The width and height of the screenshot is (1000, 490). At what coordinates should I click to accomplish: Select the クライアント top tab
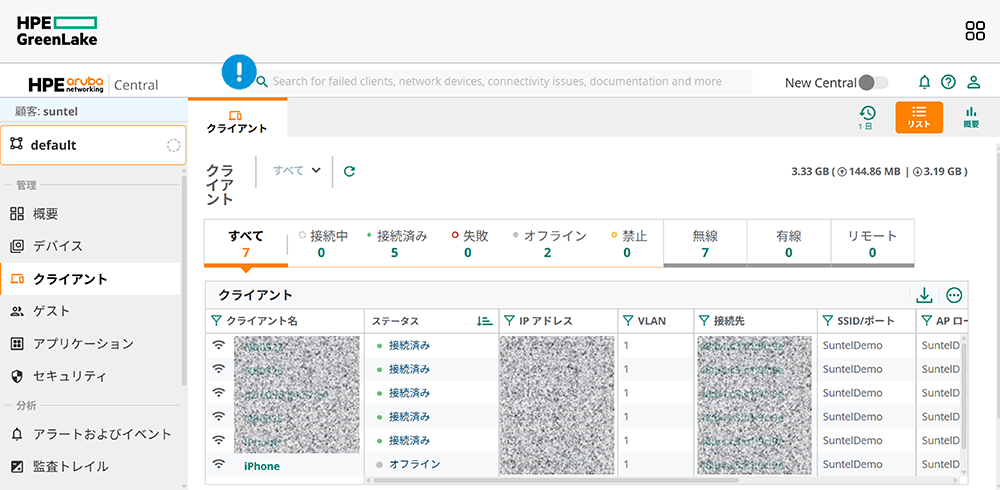(x=237, y=119)
